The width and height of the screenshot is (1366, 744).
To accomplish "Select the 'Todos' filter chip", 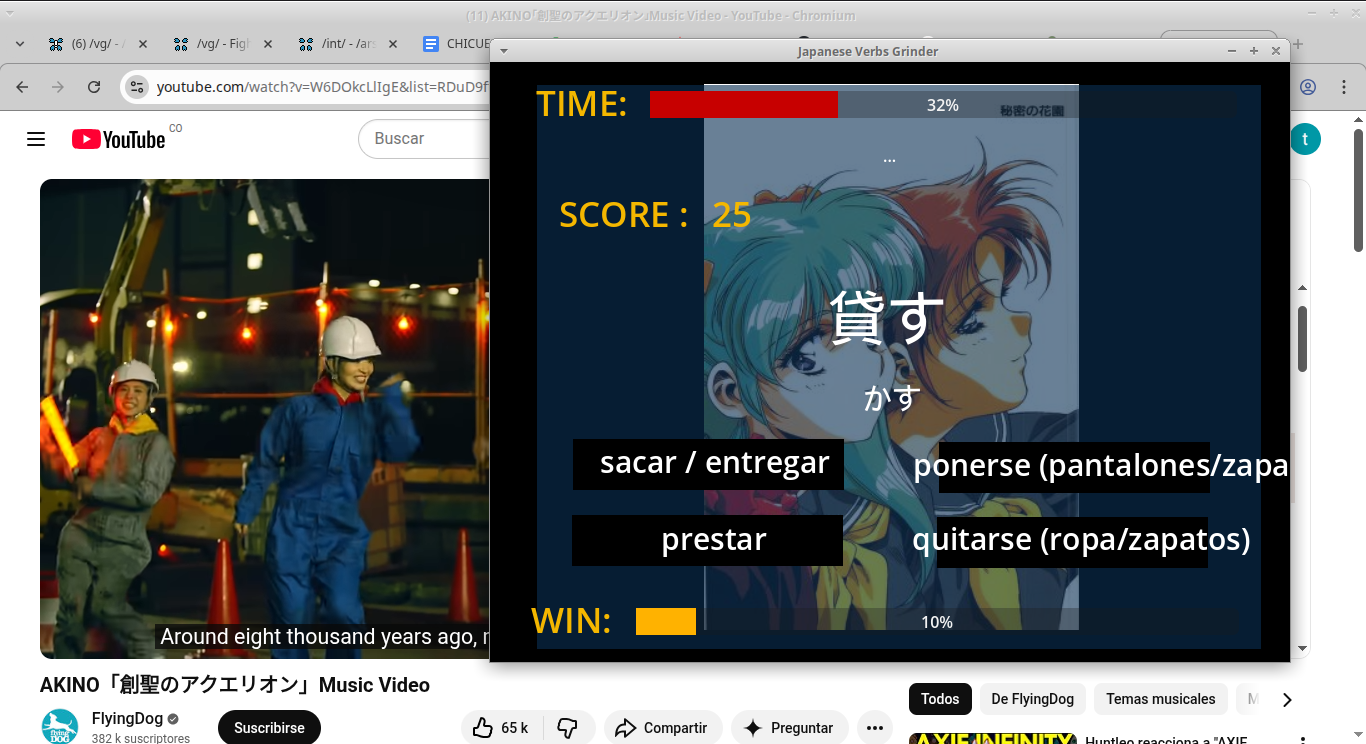I will pos(940,699).
